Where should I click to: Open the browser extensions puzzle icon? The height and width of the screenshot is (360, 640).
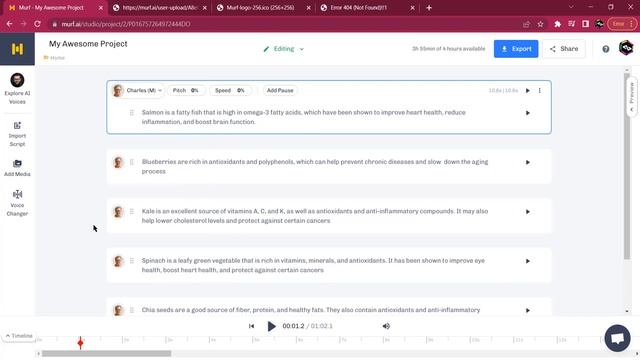click(558, 24)
